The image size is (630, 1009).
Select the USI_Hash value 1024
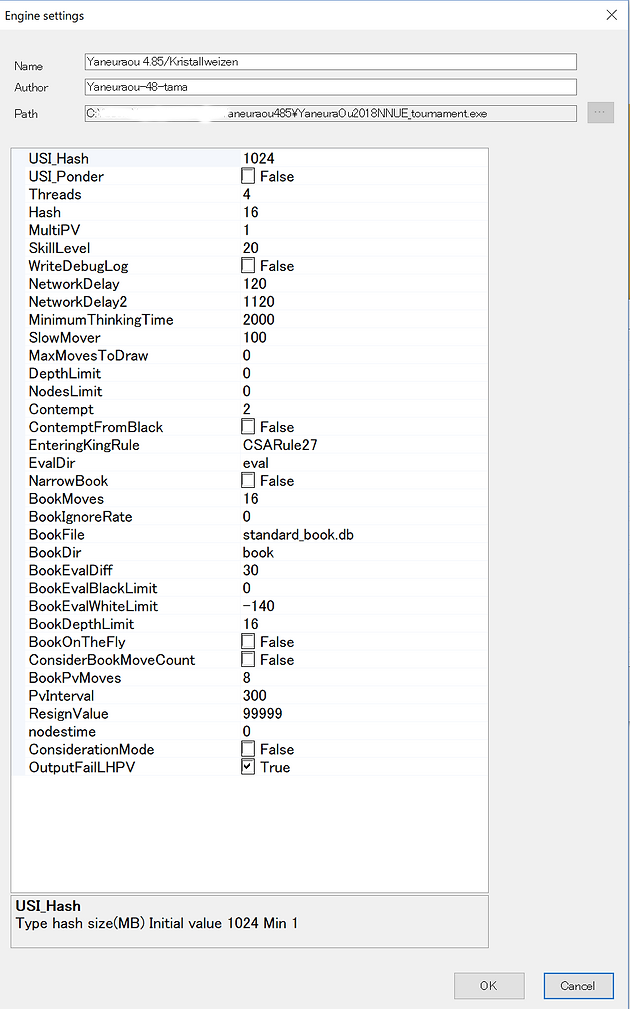point(259,158)
